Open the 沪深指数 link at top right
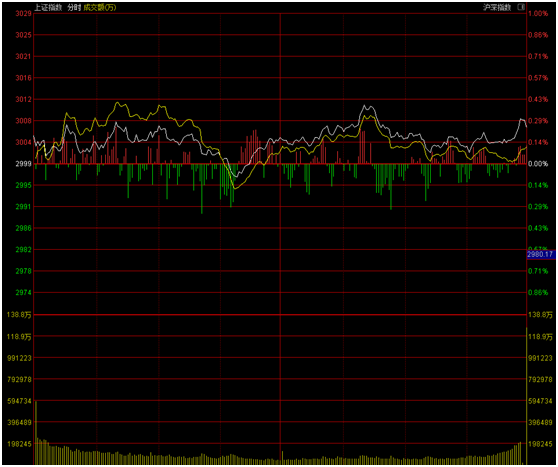This screenshot has height=467, width=558. pyautogui.click(x=497, y=7)
